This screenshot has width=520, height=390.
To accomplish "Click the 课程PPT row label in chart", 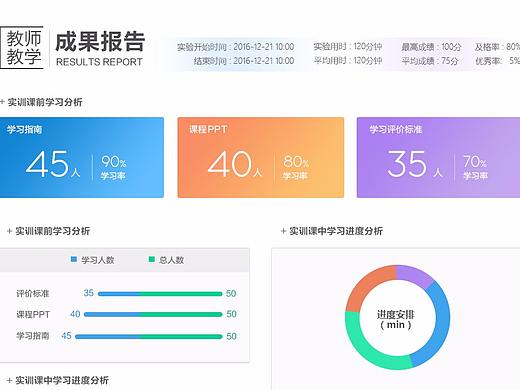I will [33, 314].
